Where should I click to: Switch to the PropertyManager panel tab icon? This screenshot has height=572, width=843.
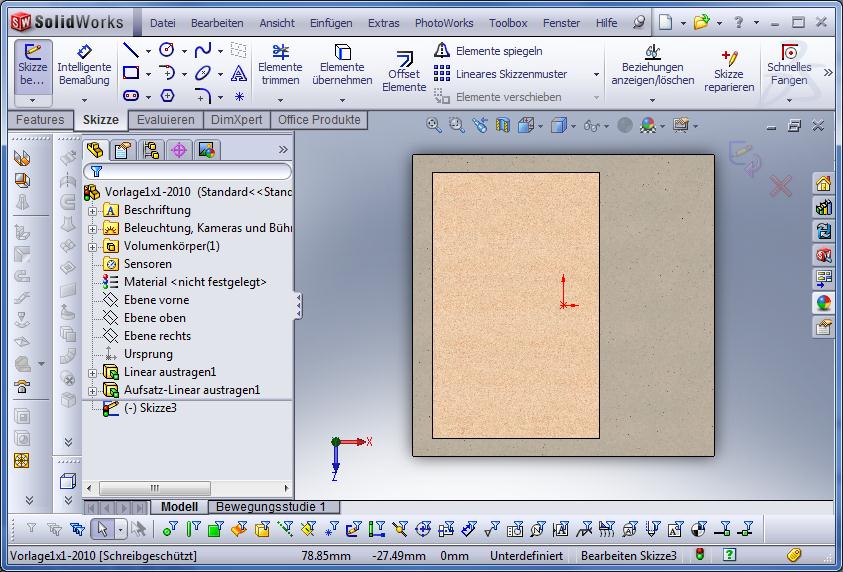(x=123, y=150)
